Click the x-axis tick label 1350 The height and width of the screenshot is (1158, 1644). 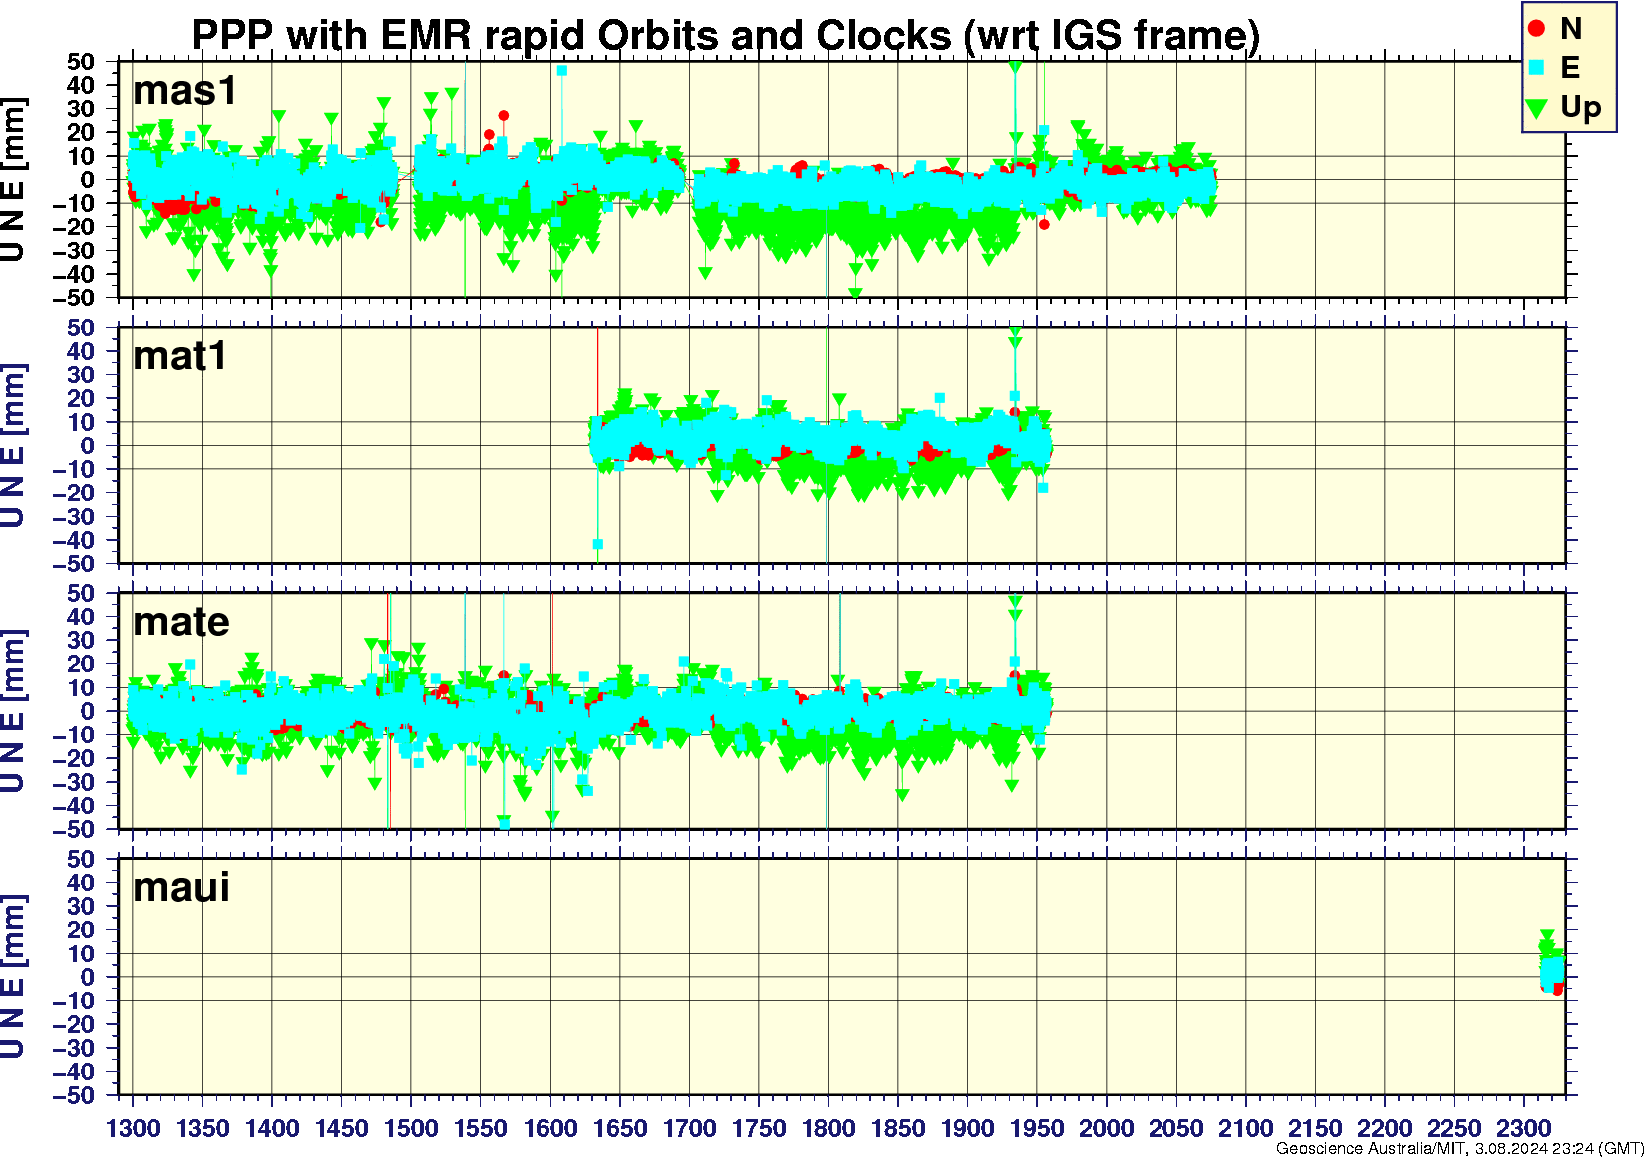coord(203,1129)
